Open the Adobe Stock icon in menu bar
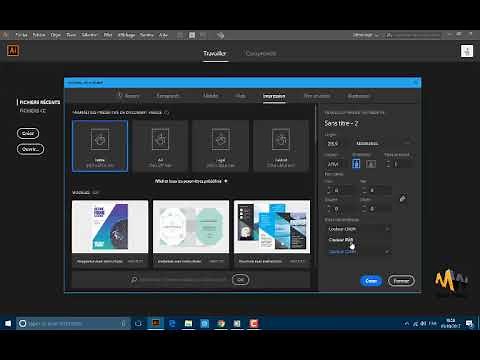This screenshot has height=360, width=480. coord(192,35)
